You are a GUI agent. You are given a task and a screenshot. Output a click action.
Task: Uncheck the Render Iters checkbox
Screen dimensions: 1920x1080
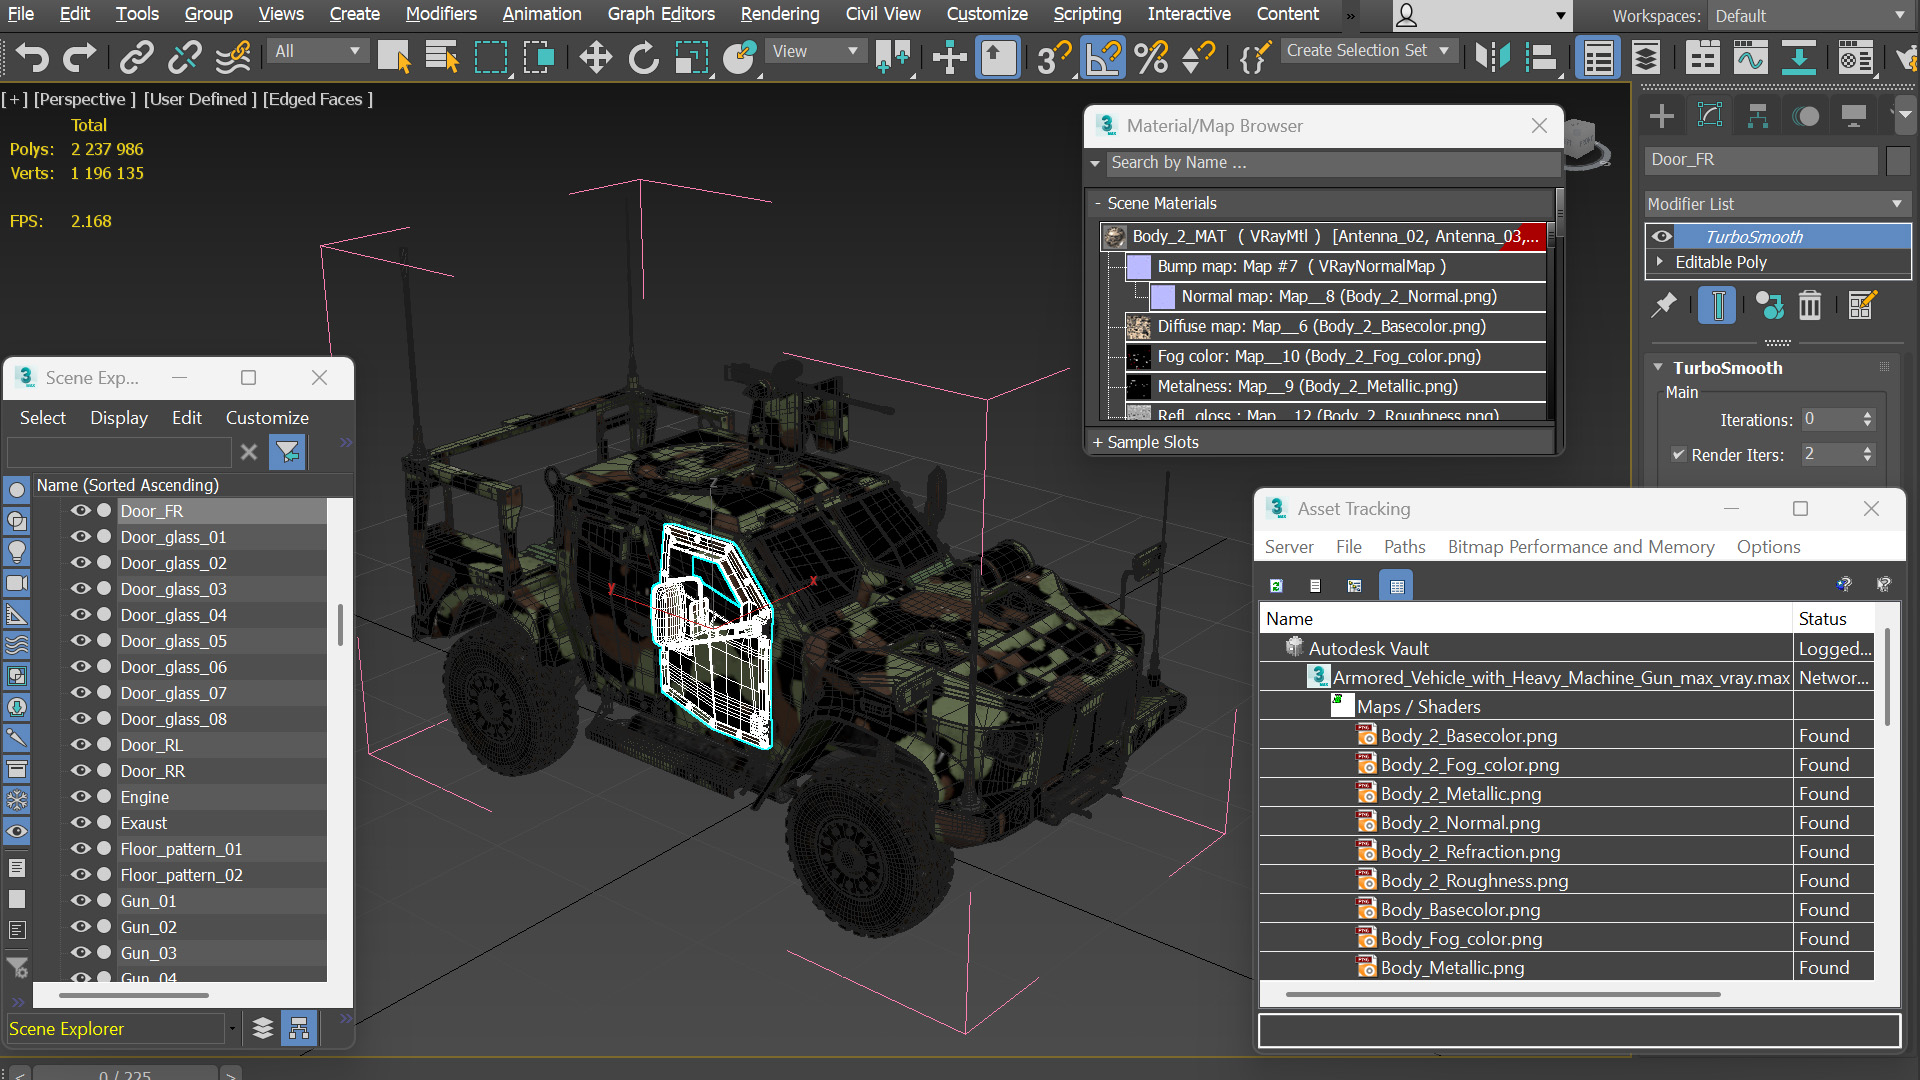pos(1679,454)
